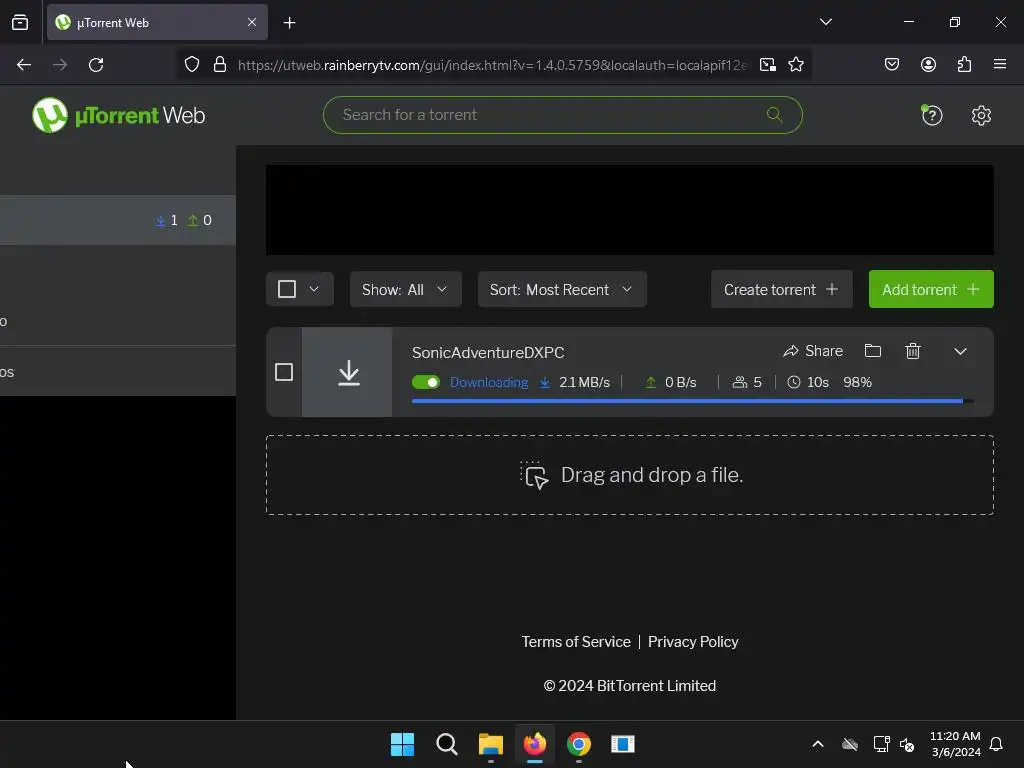Click the 0 B/s upload speed value
The width and height of the screenshot is (1024, 768).
pyautogui.click(x=680, y=382)
